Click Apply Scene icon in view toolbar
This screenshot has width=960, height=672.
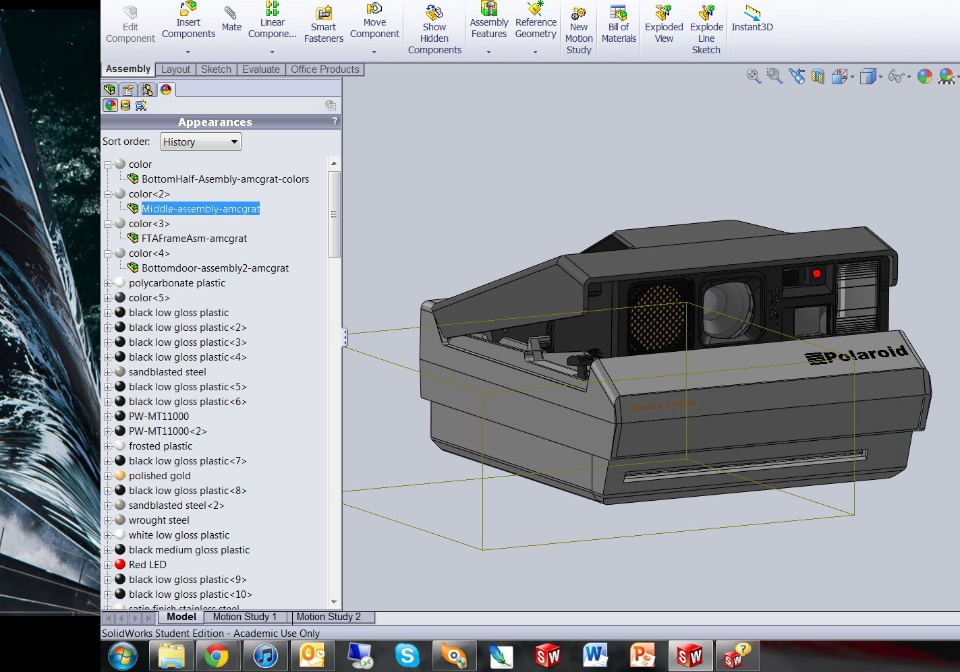946,77
